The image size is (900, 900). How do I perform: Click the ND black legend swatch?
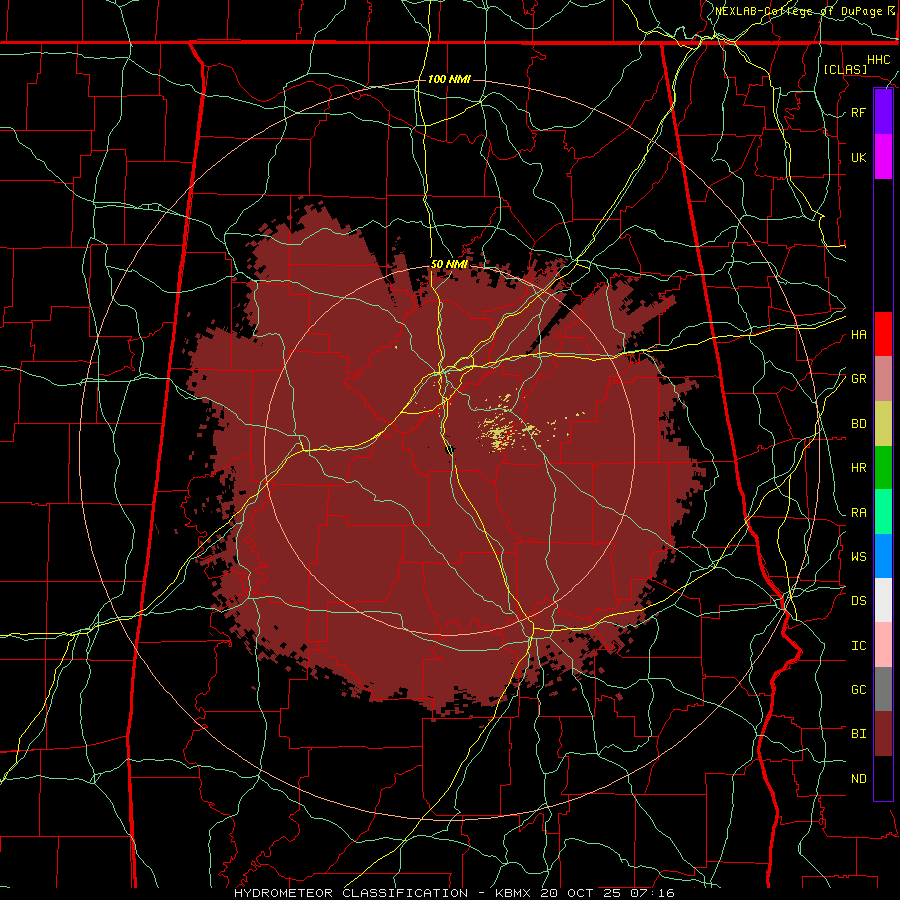[x=883, y=778]
